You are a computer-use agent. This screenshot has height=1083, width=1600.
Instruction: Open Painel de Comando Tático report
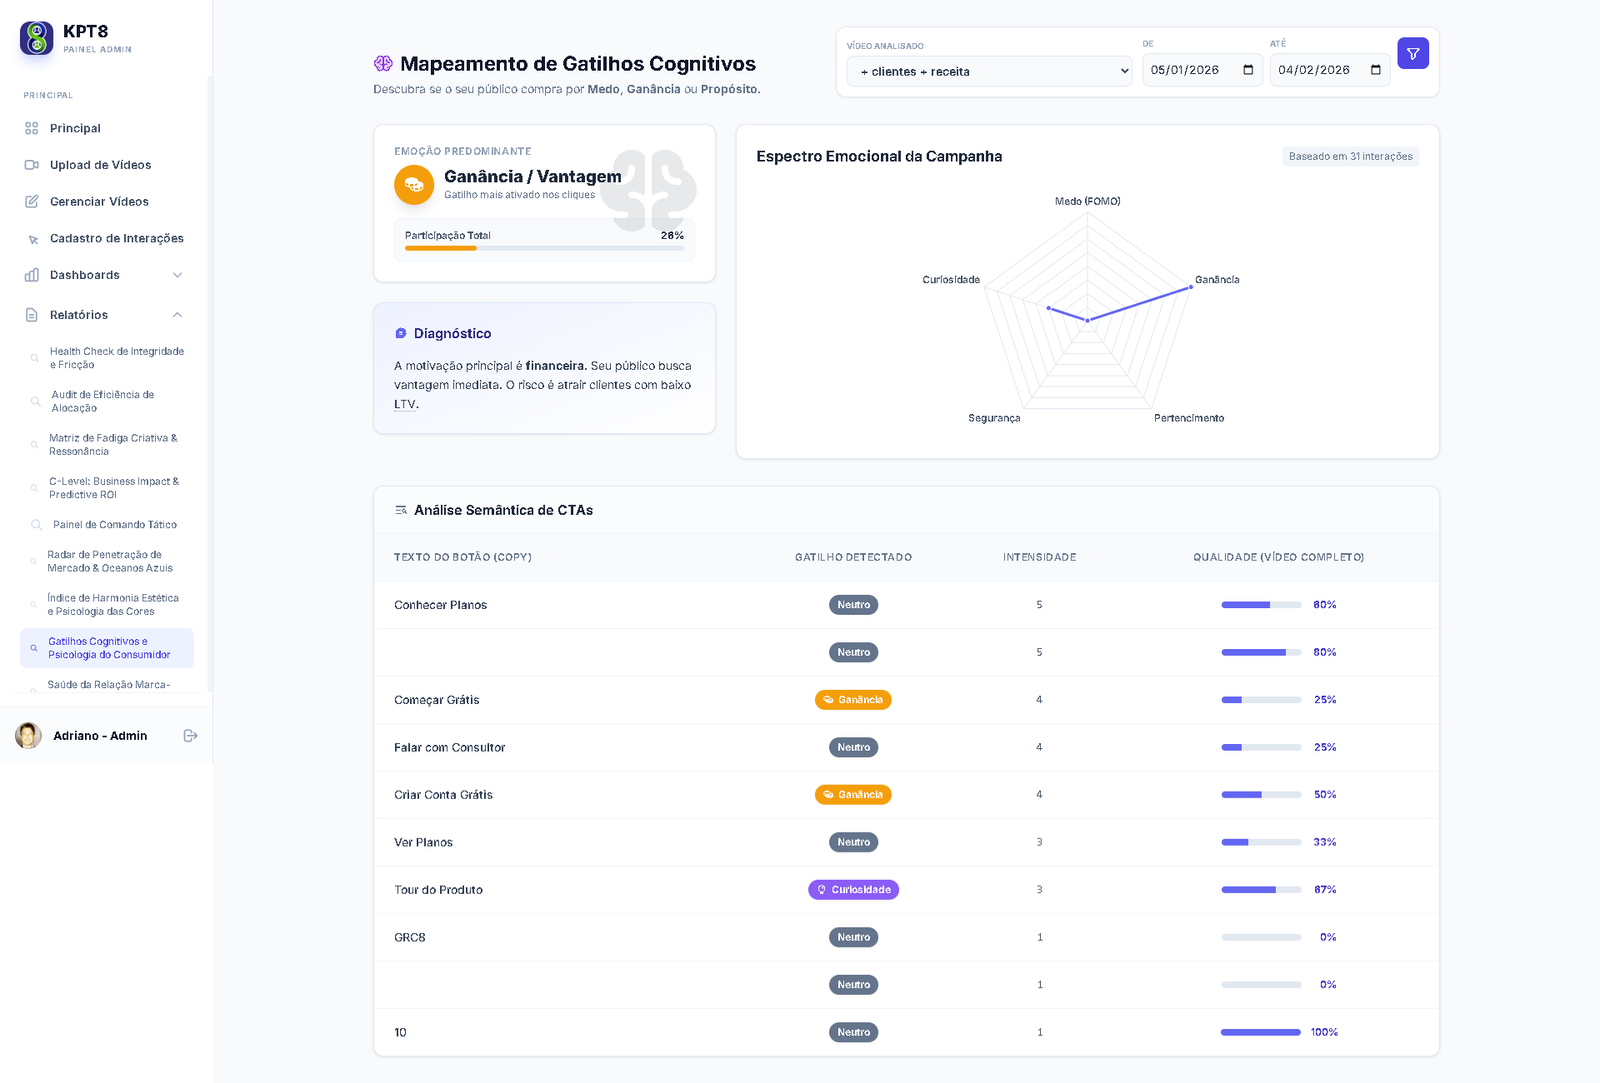(x=114, y=525)
